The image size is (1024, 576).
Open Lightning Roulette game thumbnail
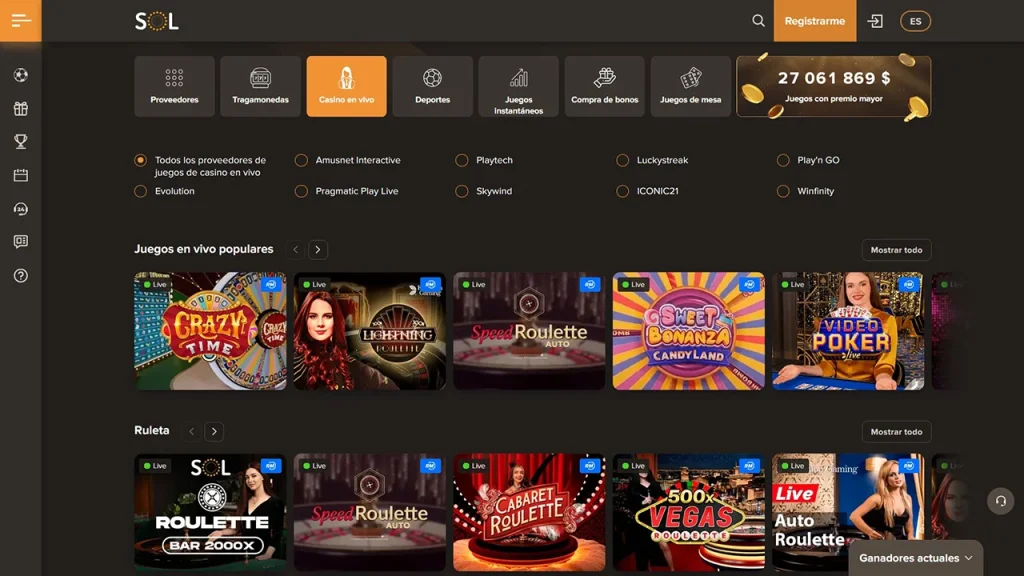point(370,331)
